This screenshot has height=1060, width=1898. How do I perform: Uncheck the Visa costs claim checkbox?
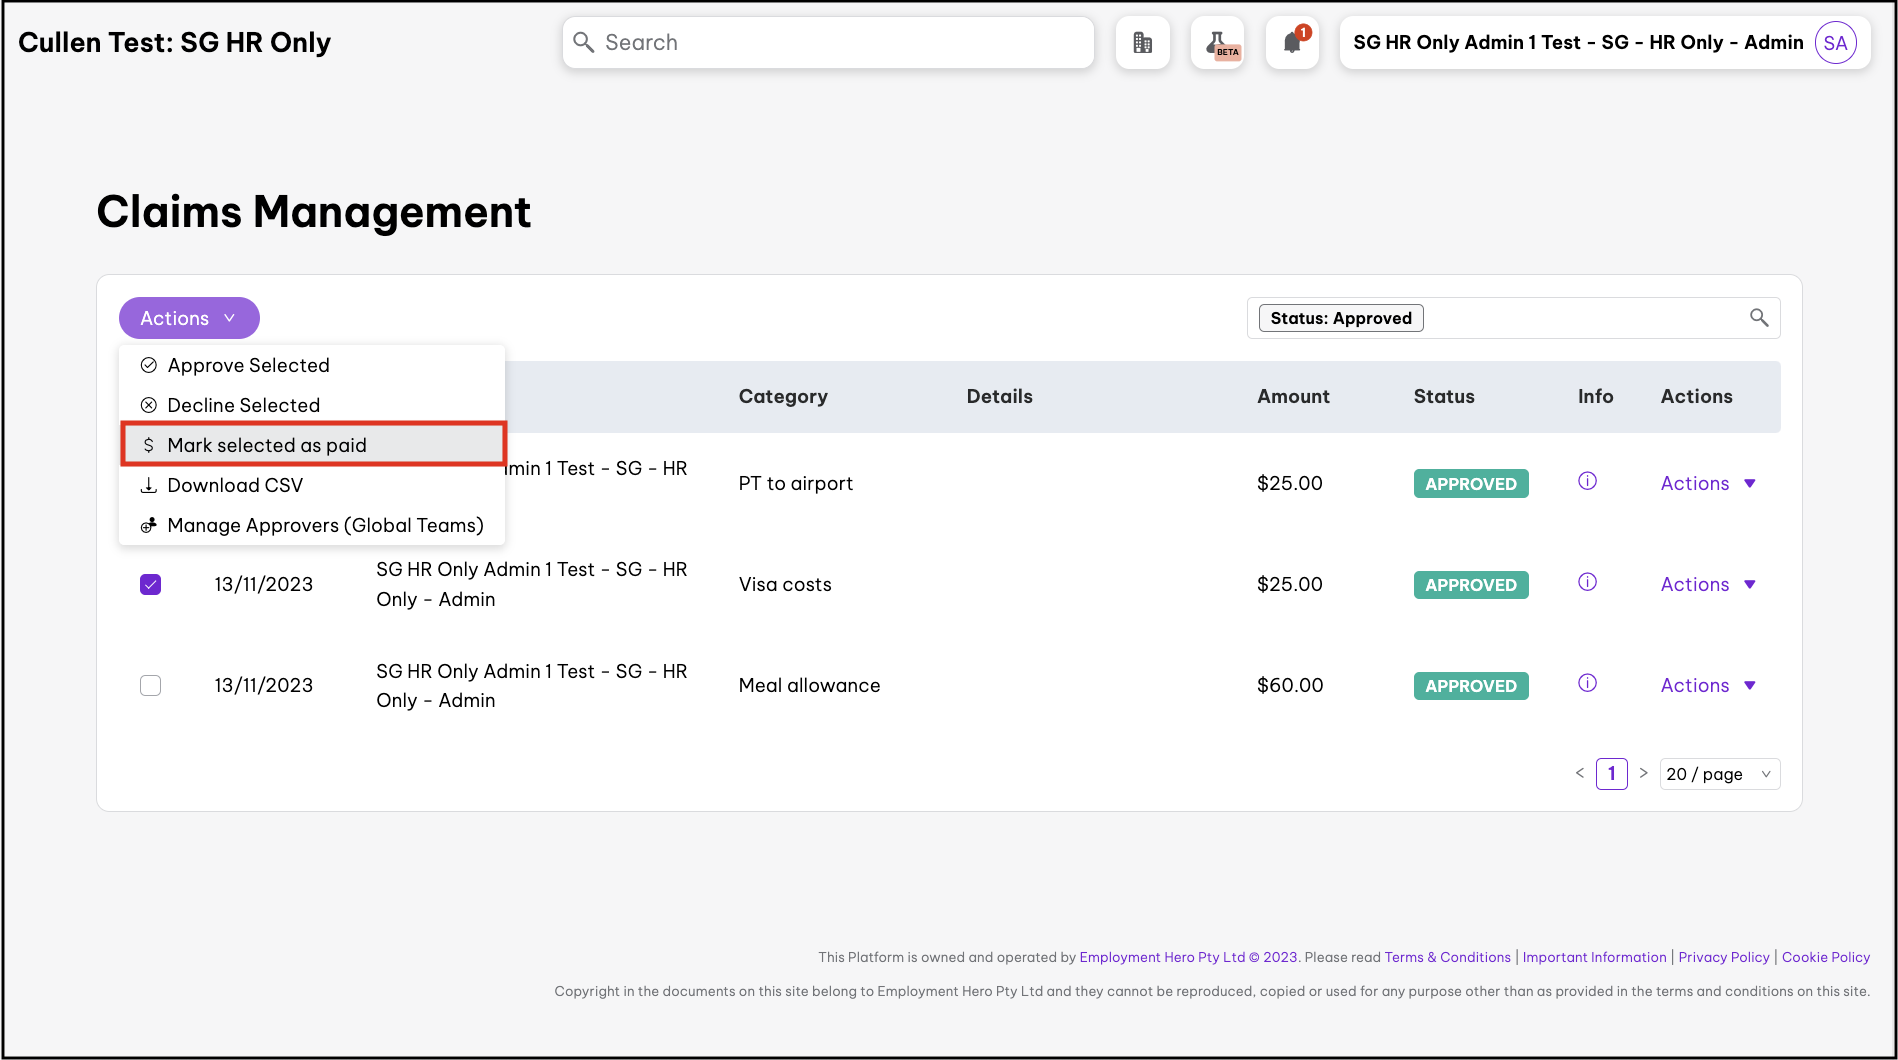coord(150,585)
